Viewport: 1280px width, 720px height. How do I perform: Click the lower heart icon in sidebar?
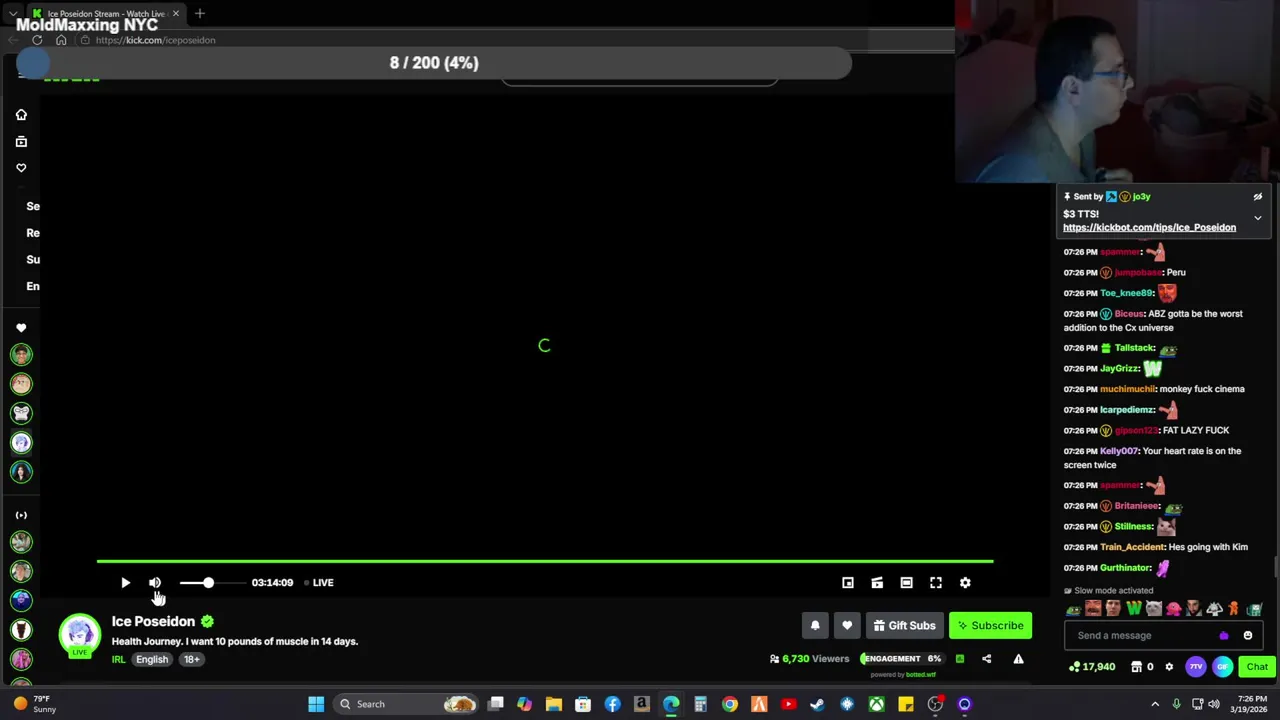pos(21,328)
